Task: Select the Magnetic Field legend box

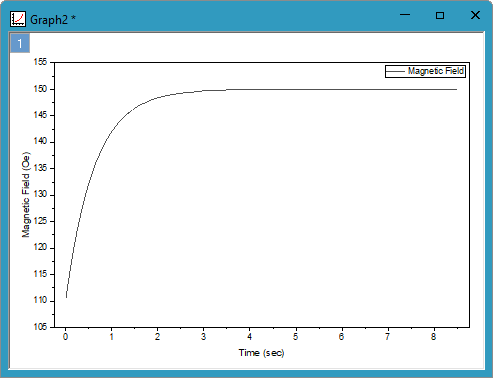Action: 425,71
